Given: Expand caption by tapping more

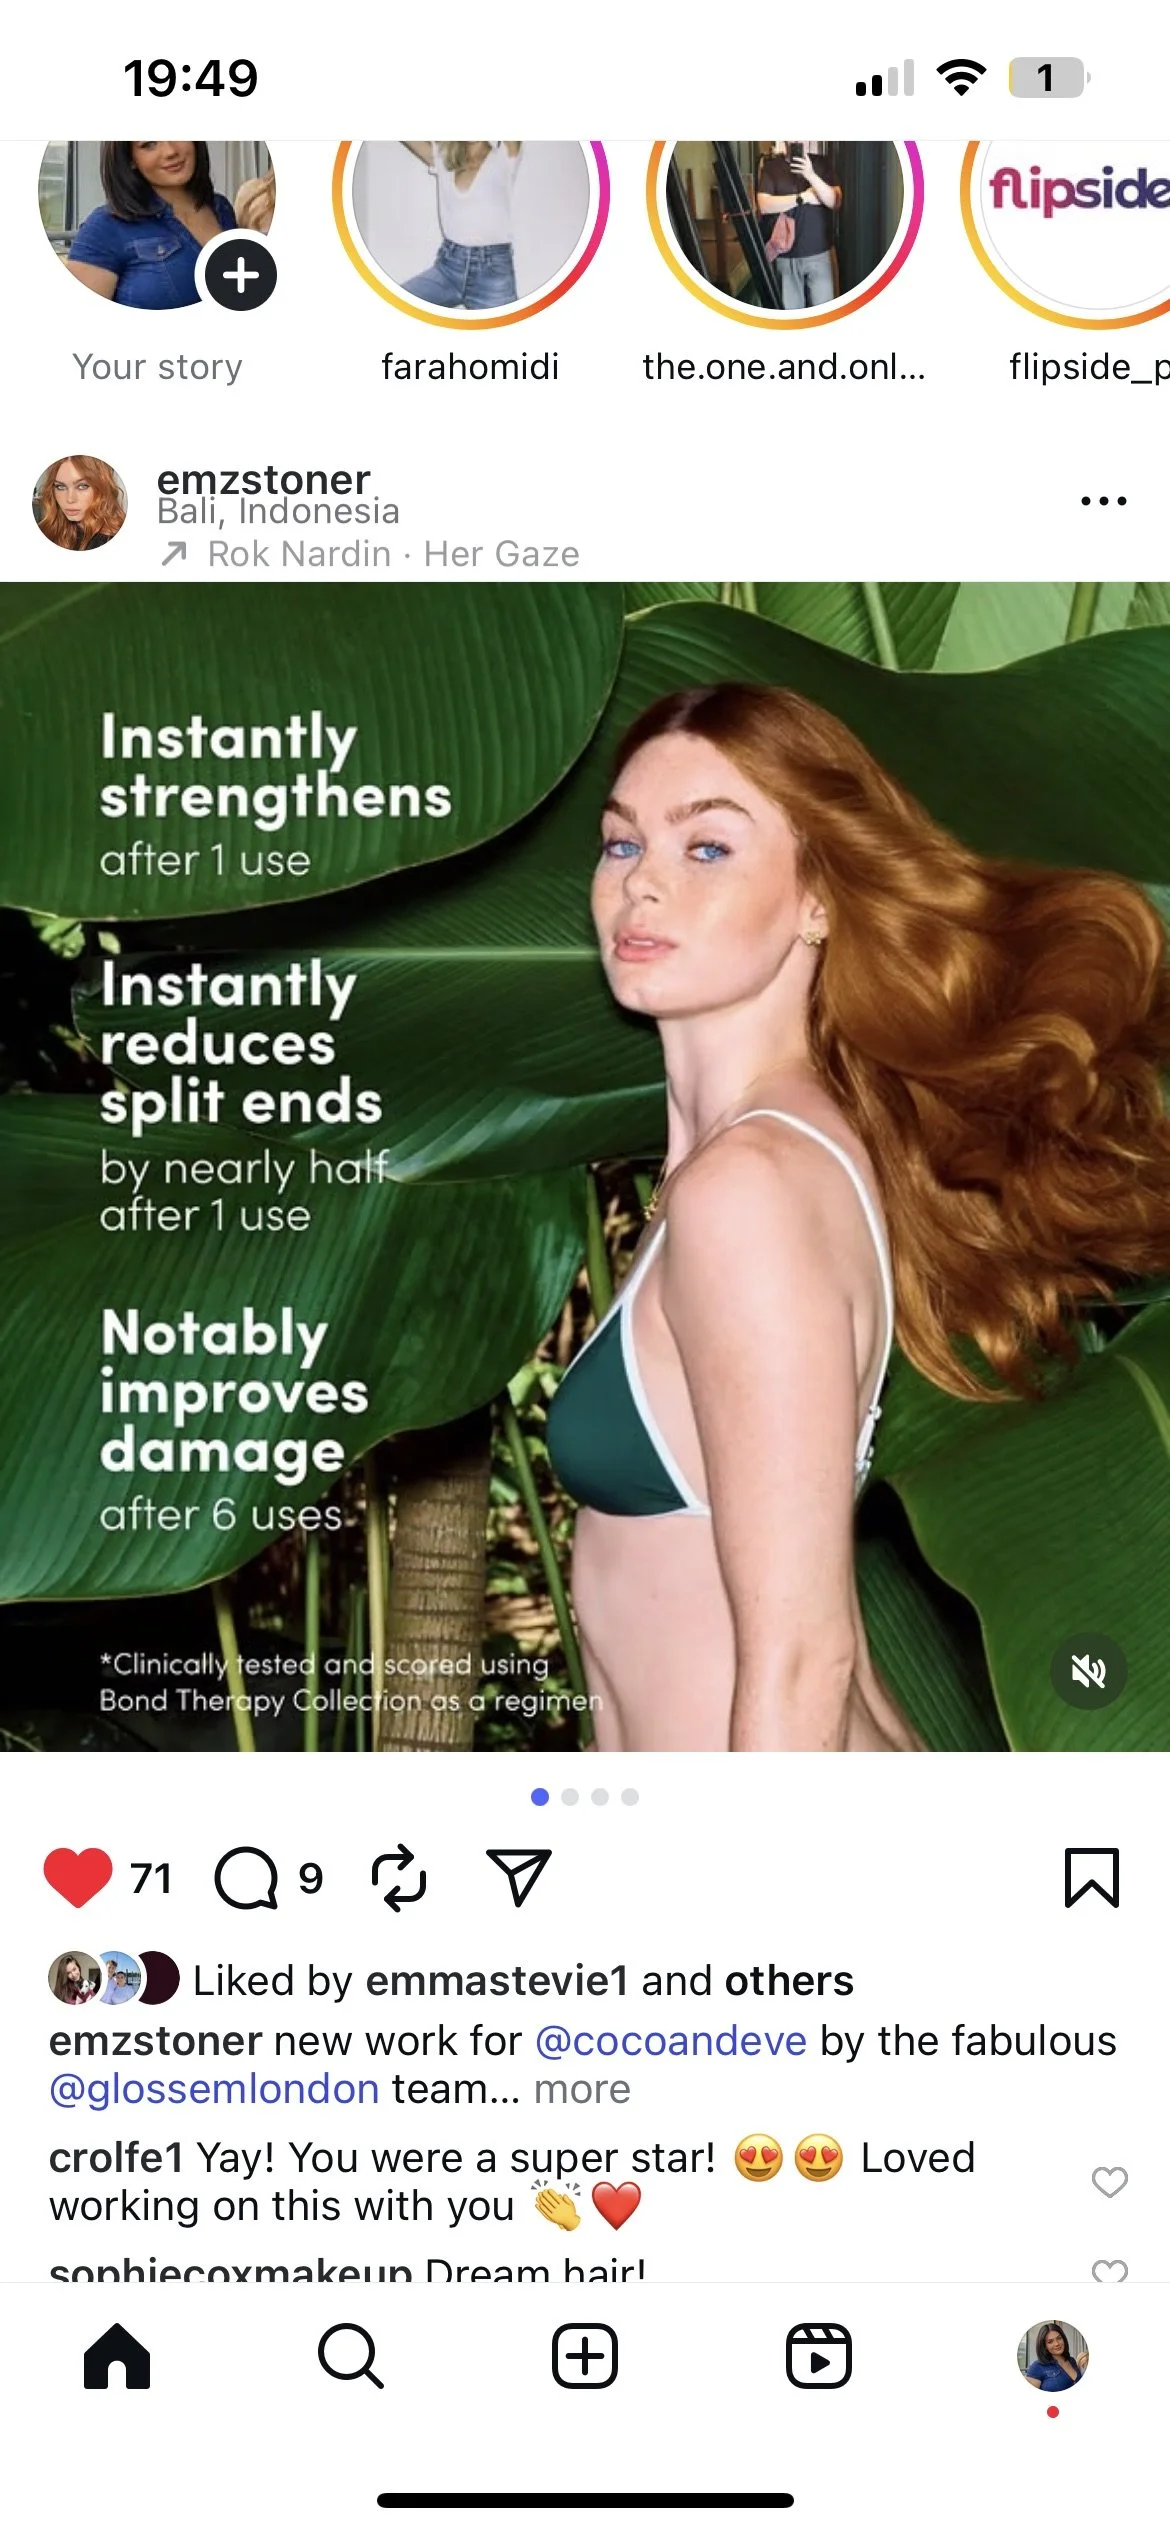Looking at the screenshot, I should pos(582,2089).
